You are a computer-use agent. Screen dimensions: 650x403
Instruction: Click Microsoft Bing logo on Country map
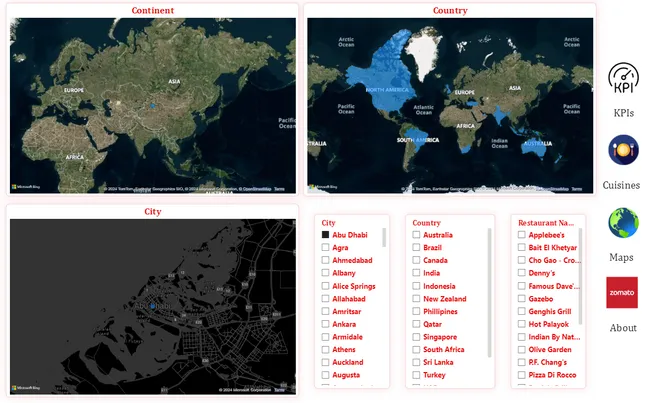(324, 187)
